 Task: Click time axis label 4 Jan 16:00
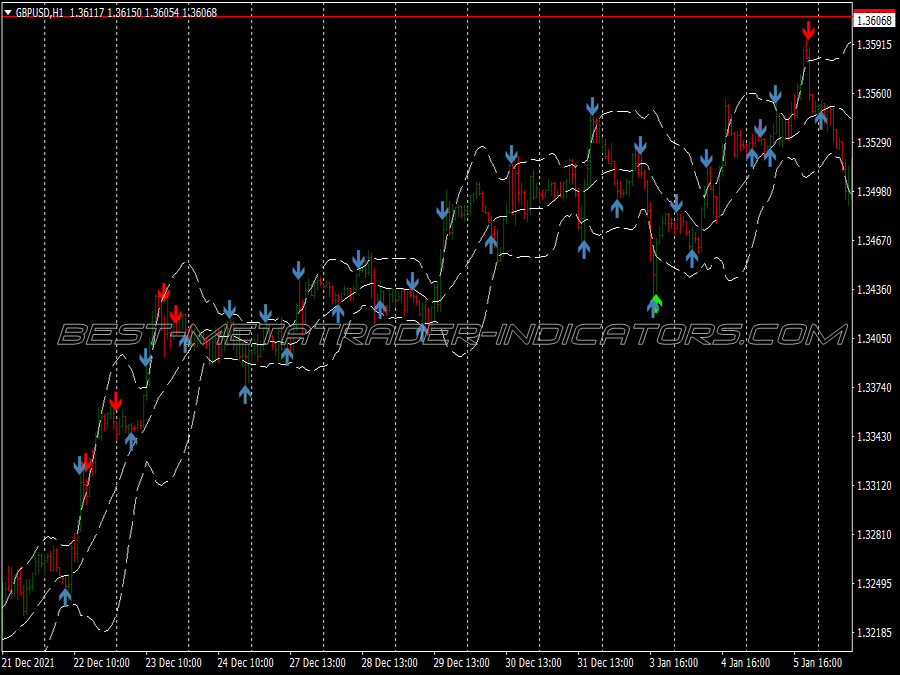click(x=746, y=663)
